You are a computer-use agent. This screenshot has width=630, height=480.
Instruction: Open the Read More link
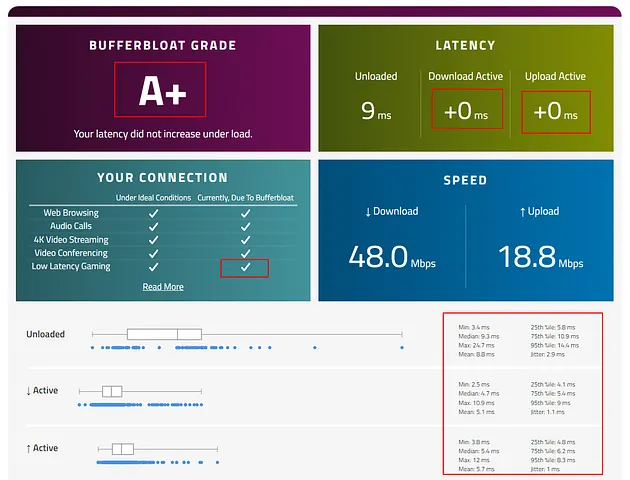(163, 286)
